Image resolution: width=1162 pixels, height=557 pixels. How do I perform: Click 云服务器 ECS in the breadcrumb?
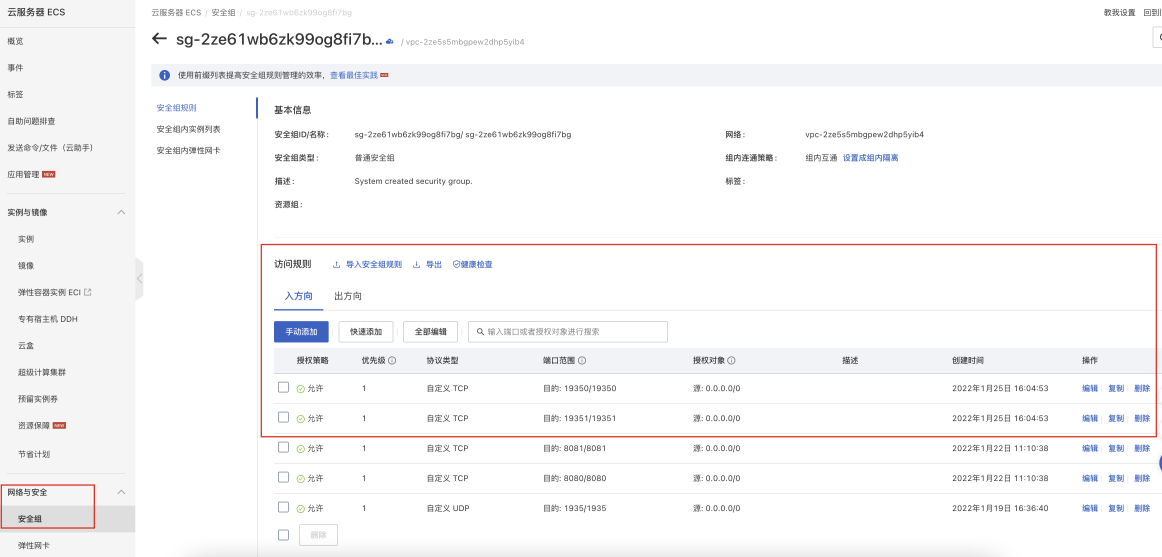click(x=176, y=13)
